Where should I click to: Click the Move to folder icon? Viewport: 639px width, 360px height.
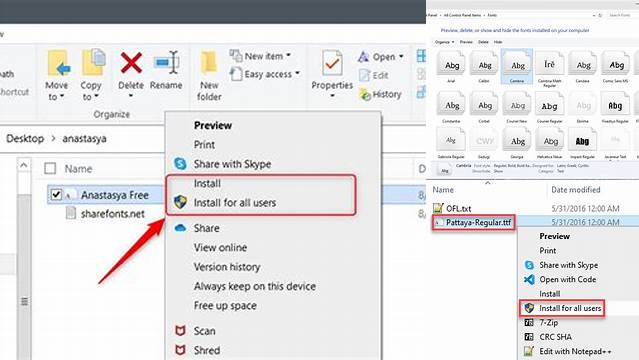(x=58, y=64)
